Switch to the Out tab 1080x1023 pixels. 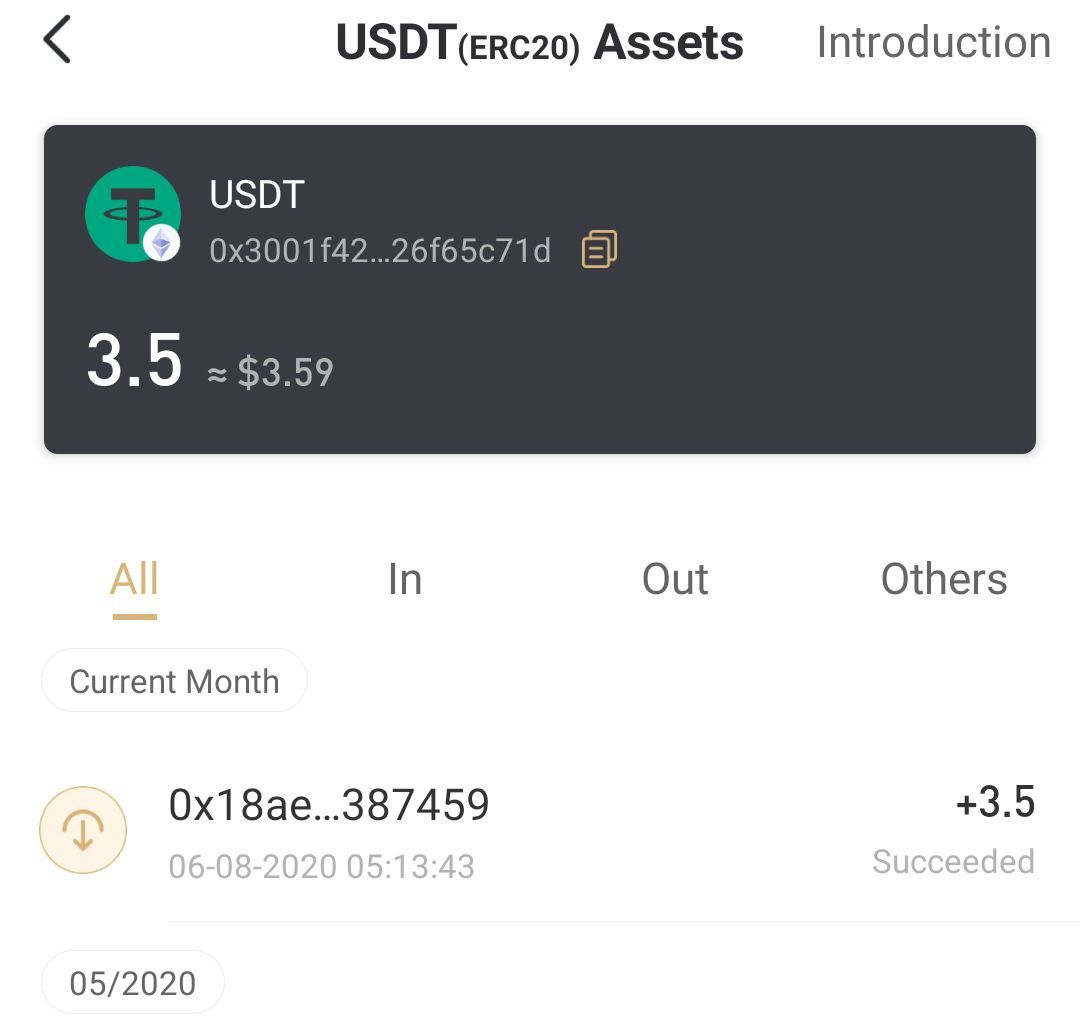[675, 580]
